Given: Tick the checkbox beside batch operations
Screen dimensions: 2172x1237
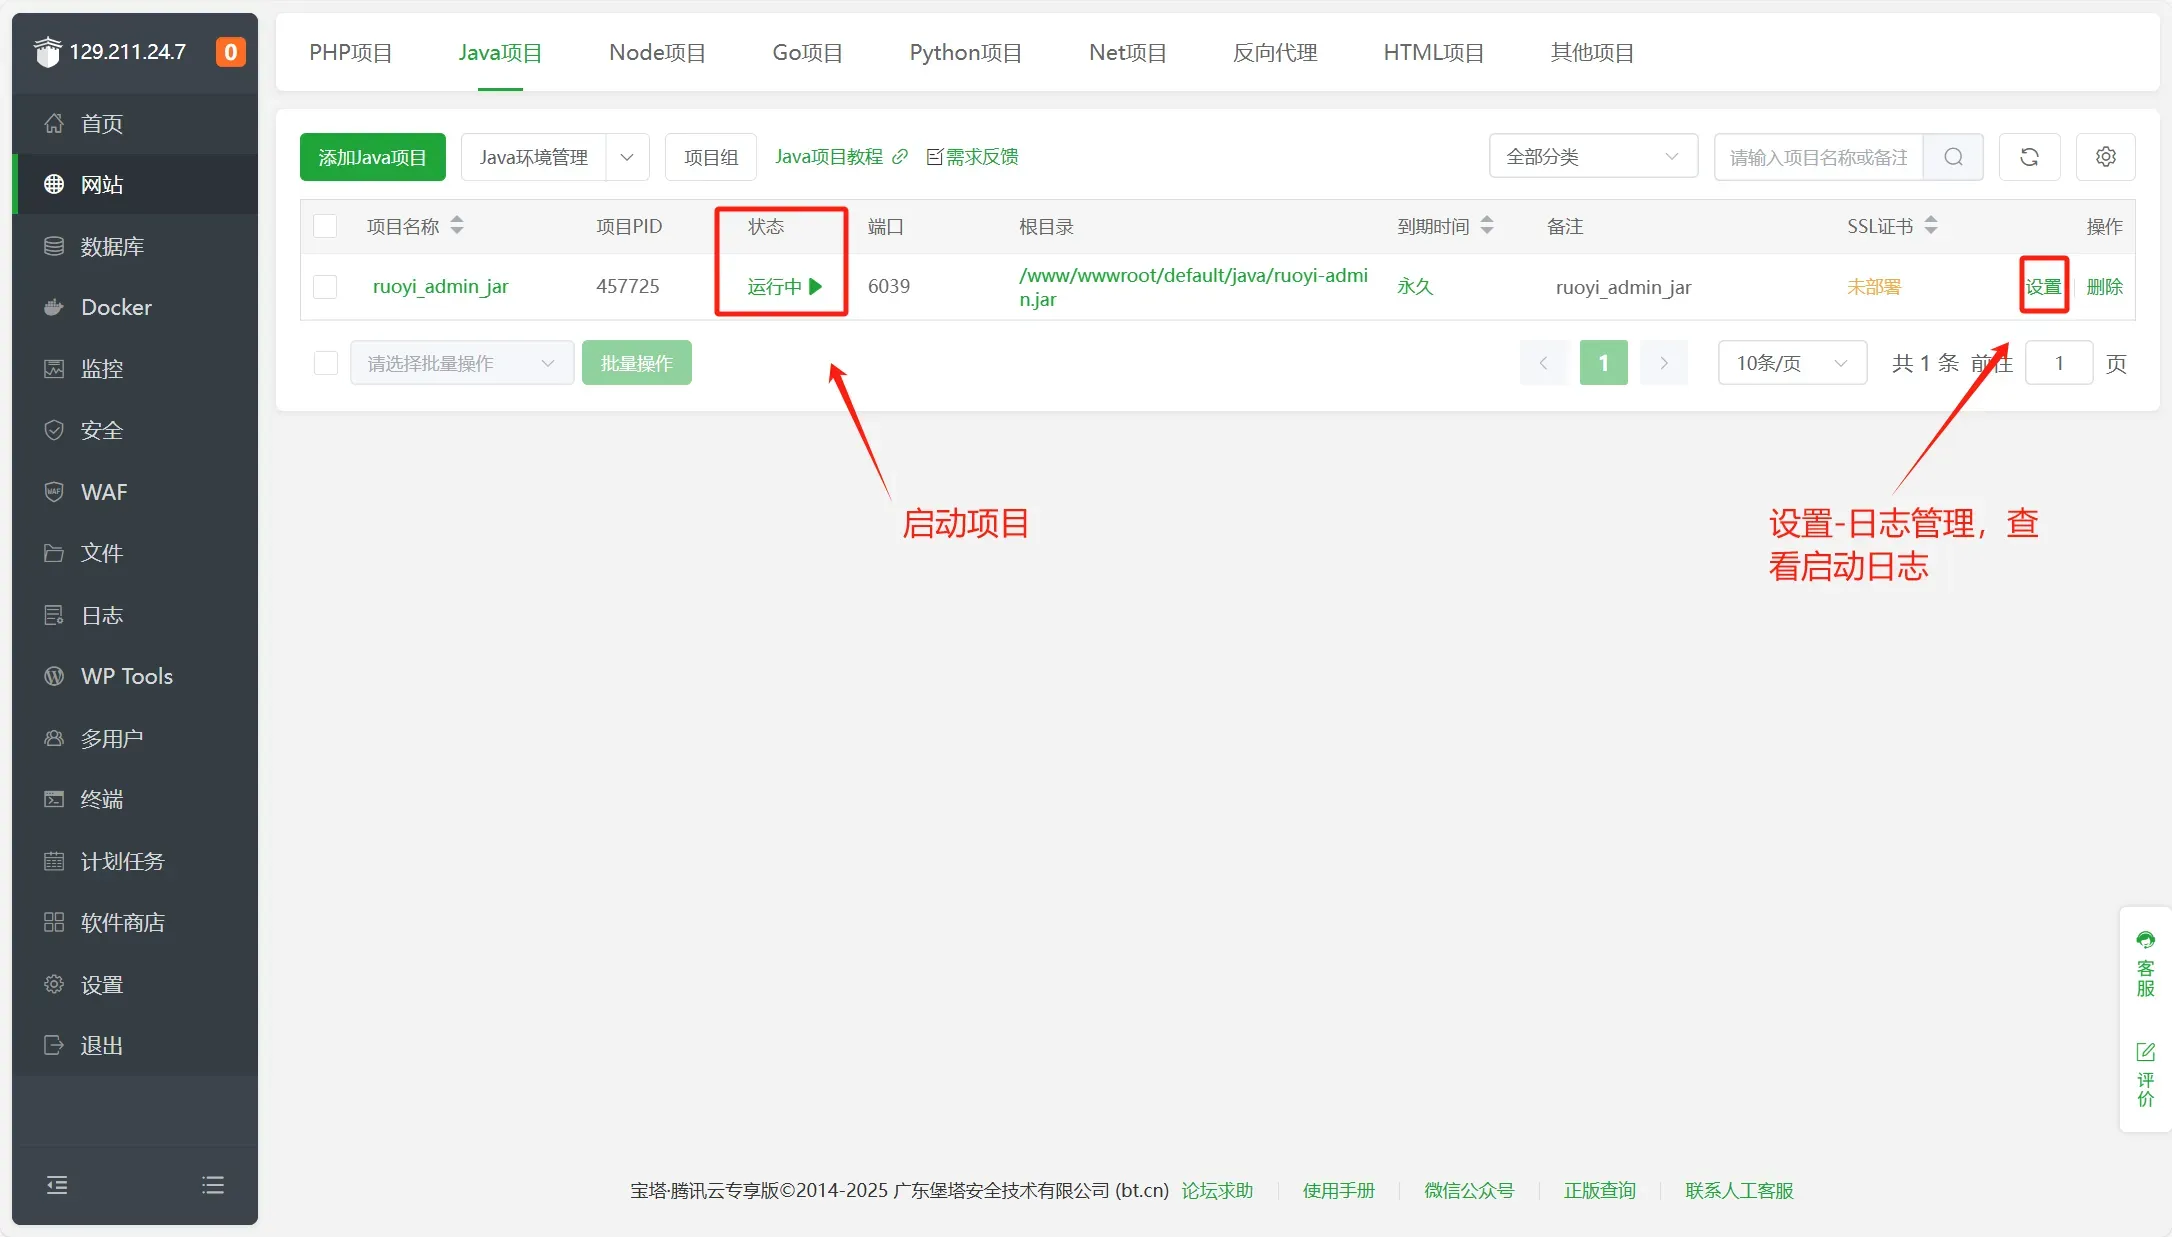Looking at the screenshot, I should 325,363.
